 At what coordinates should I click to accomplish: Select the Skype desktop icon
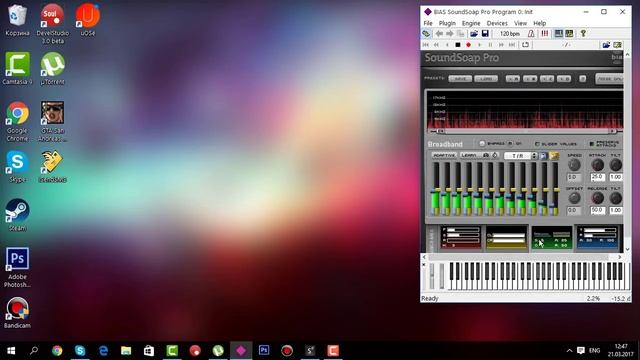[x=17, y=166]
